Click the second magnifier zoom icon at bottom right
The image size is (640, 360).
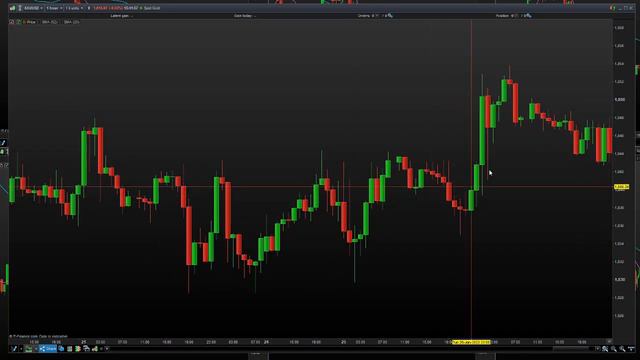point(613,349)
